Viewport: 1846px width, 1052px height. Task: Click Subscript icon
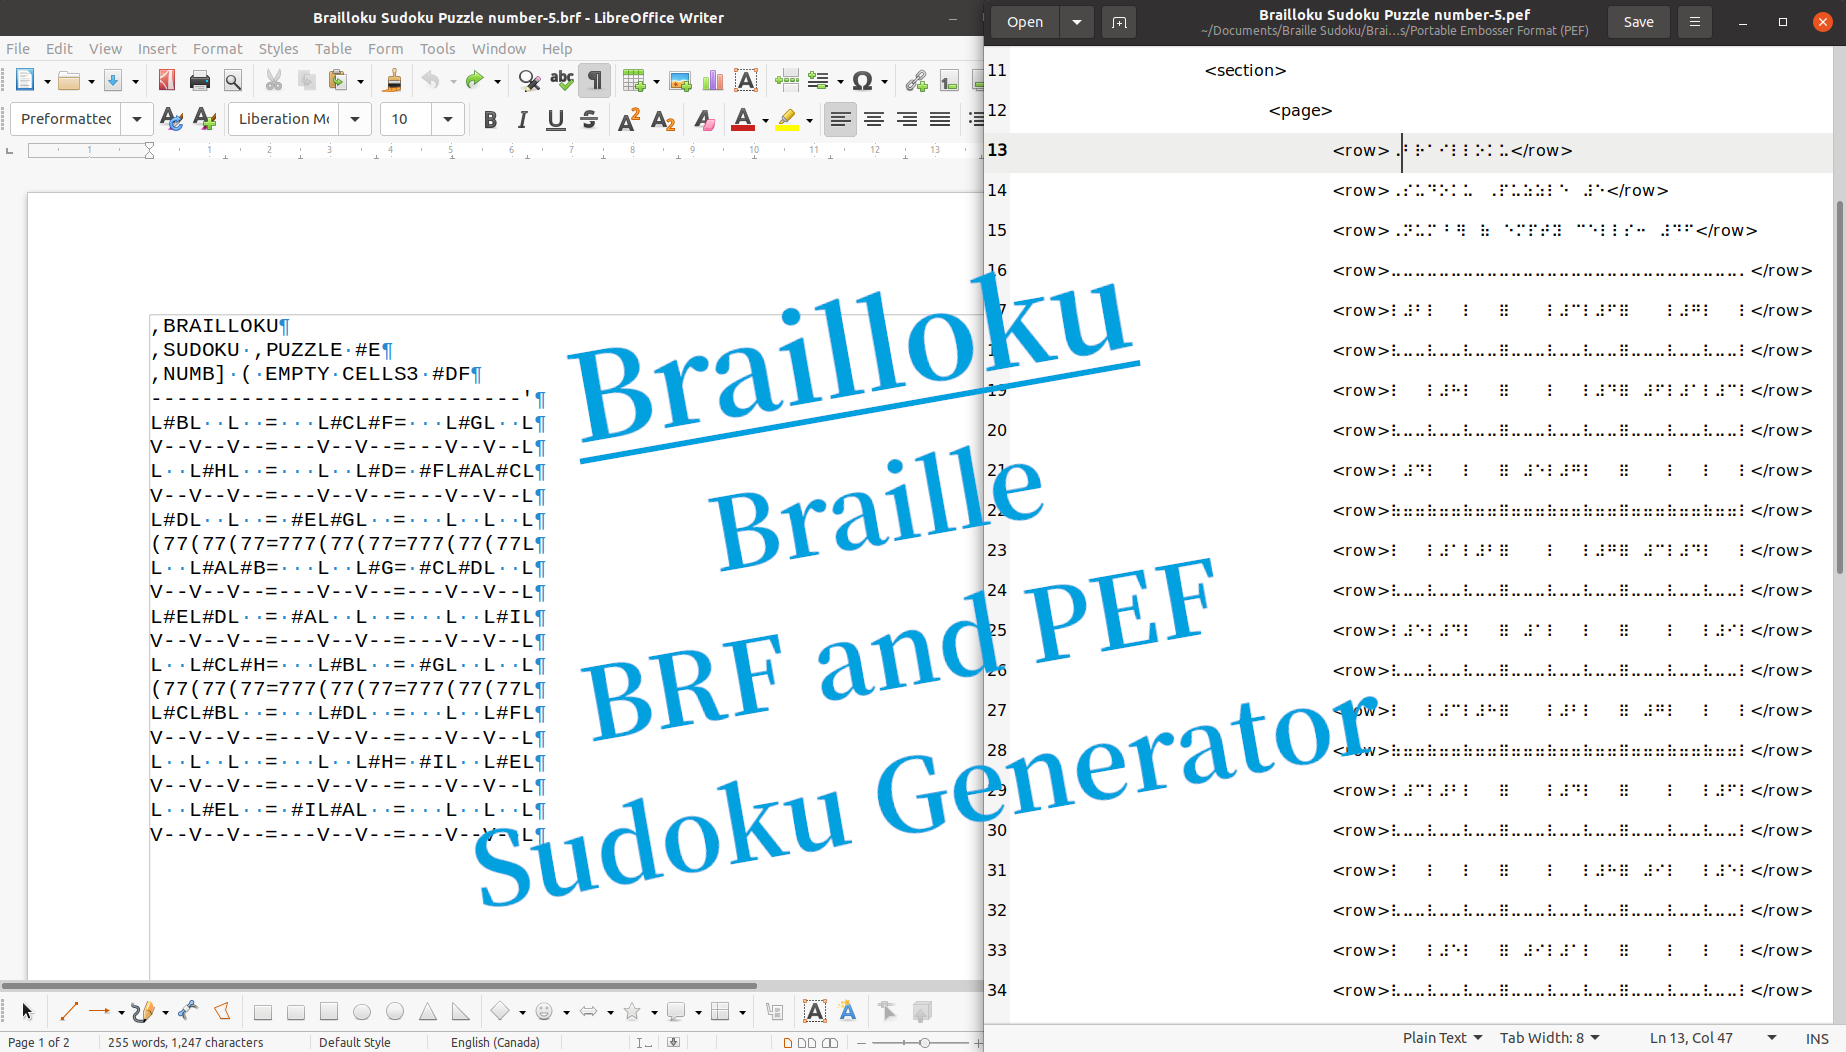coord(663,120)
